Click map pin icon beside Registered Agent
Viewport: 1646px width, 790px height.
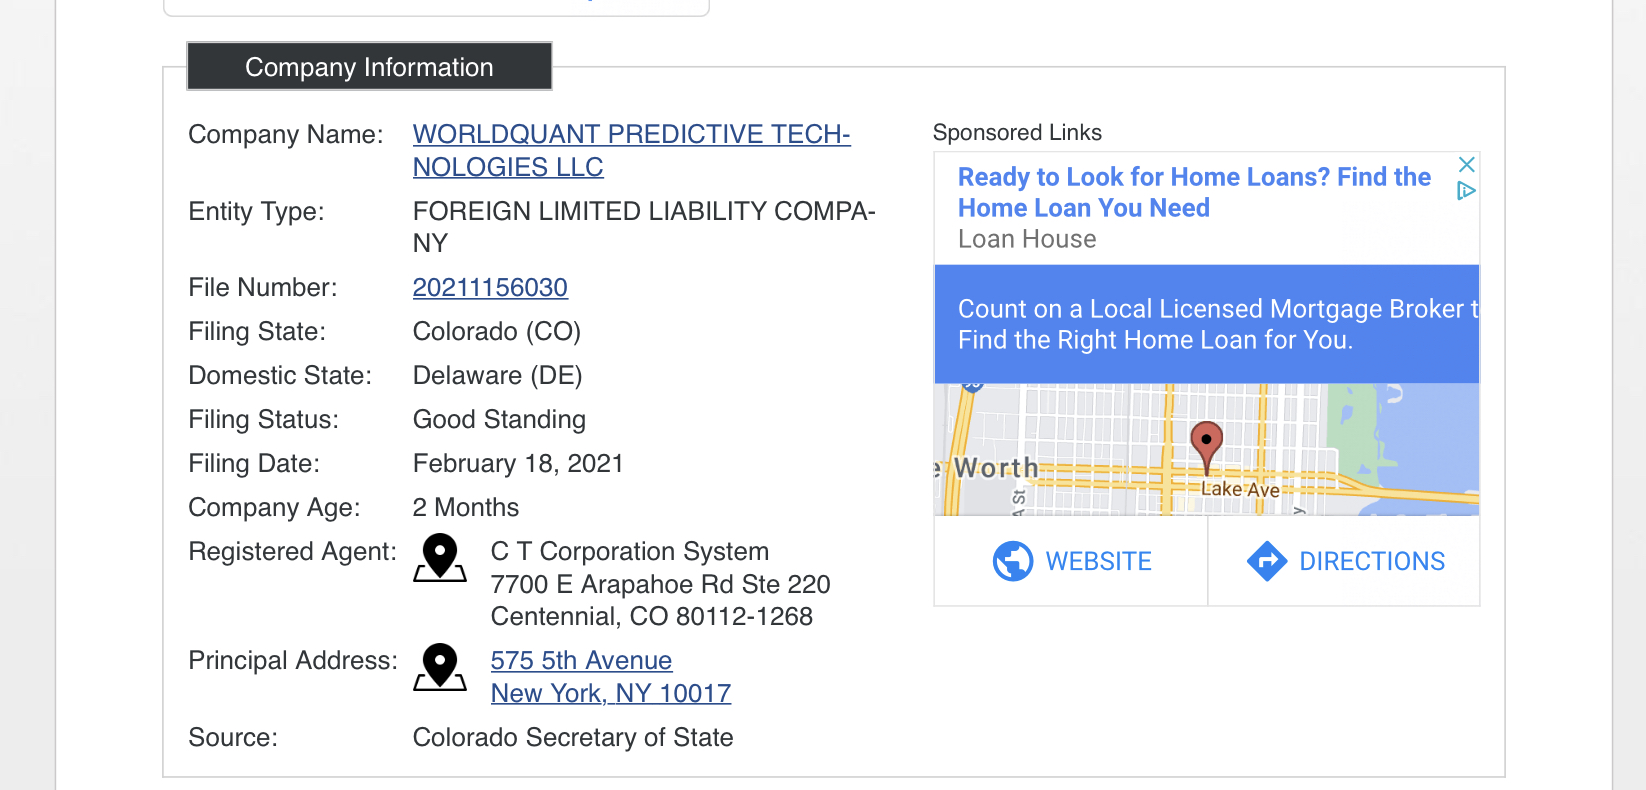tap(440, 558)
